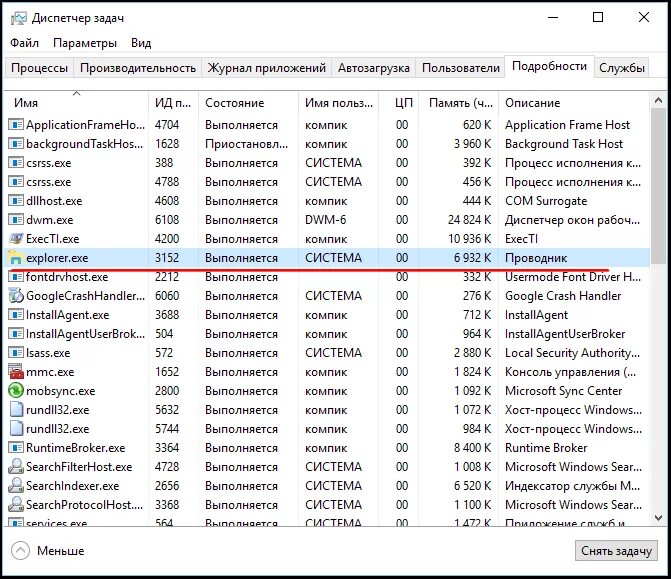Click the SearchFilterHost.exe magnifier icon

[x=16, y=466]
